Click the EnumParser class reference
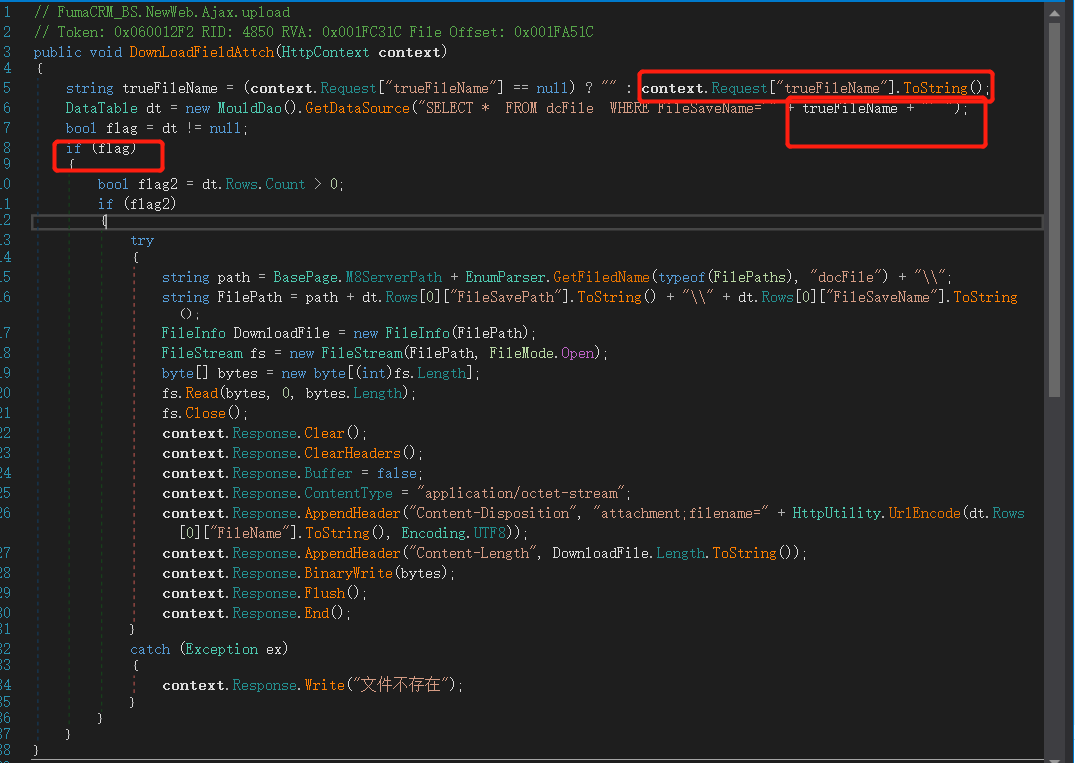 click(x=505, y=277)
